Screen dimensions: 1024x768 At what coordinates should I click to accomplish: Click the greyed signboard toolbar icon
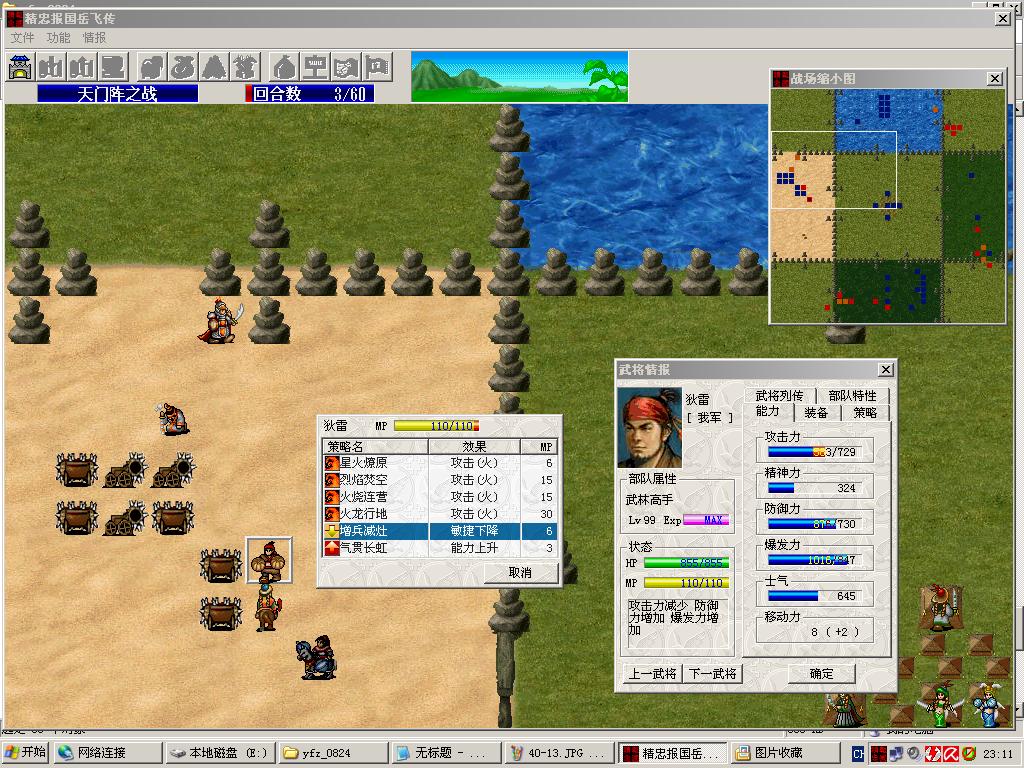(315, 67)
